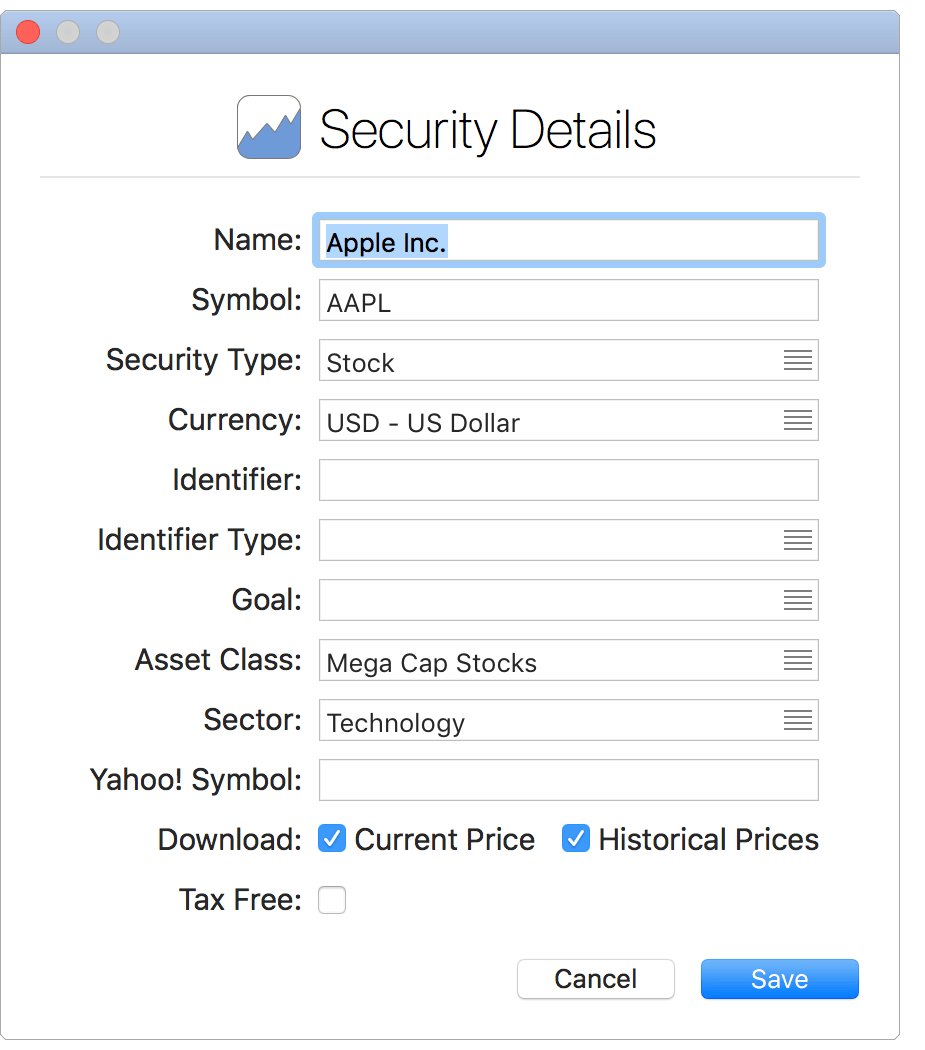The image size is (925, 1050).
Task: Open the Security Type dropdown showing Stock
Action: coord(568,360)
